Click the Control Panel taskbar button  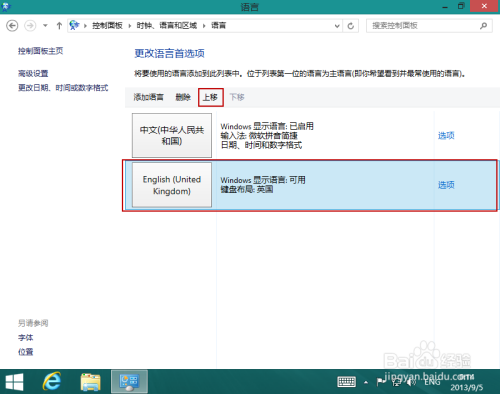click(x=129, y=382)
